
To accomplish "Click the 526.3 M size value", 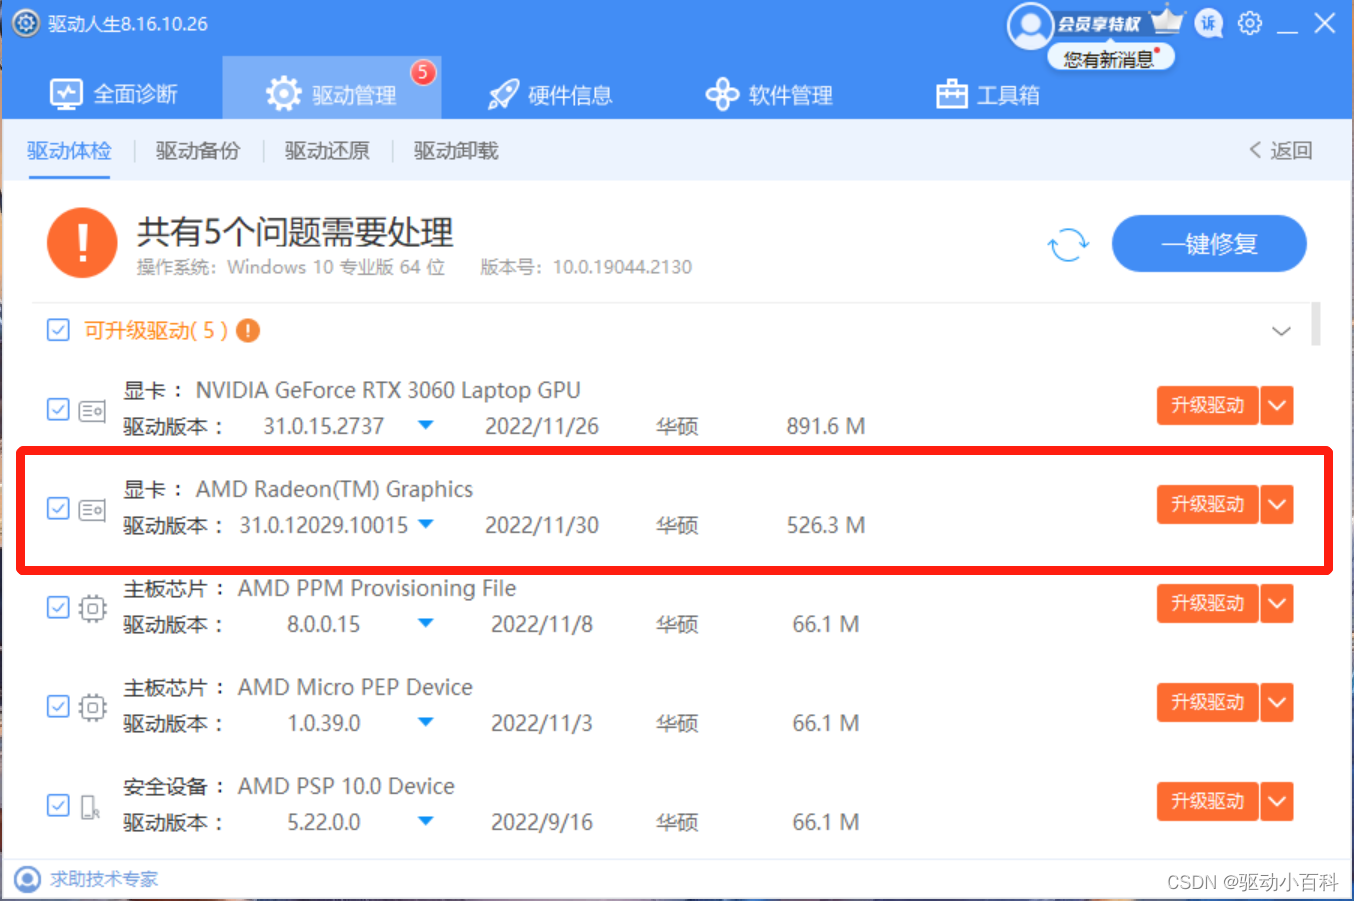I will coord(826,525).
